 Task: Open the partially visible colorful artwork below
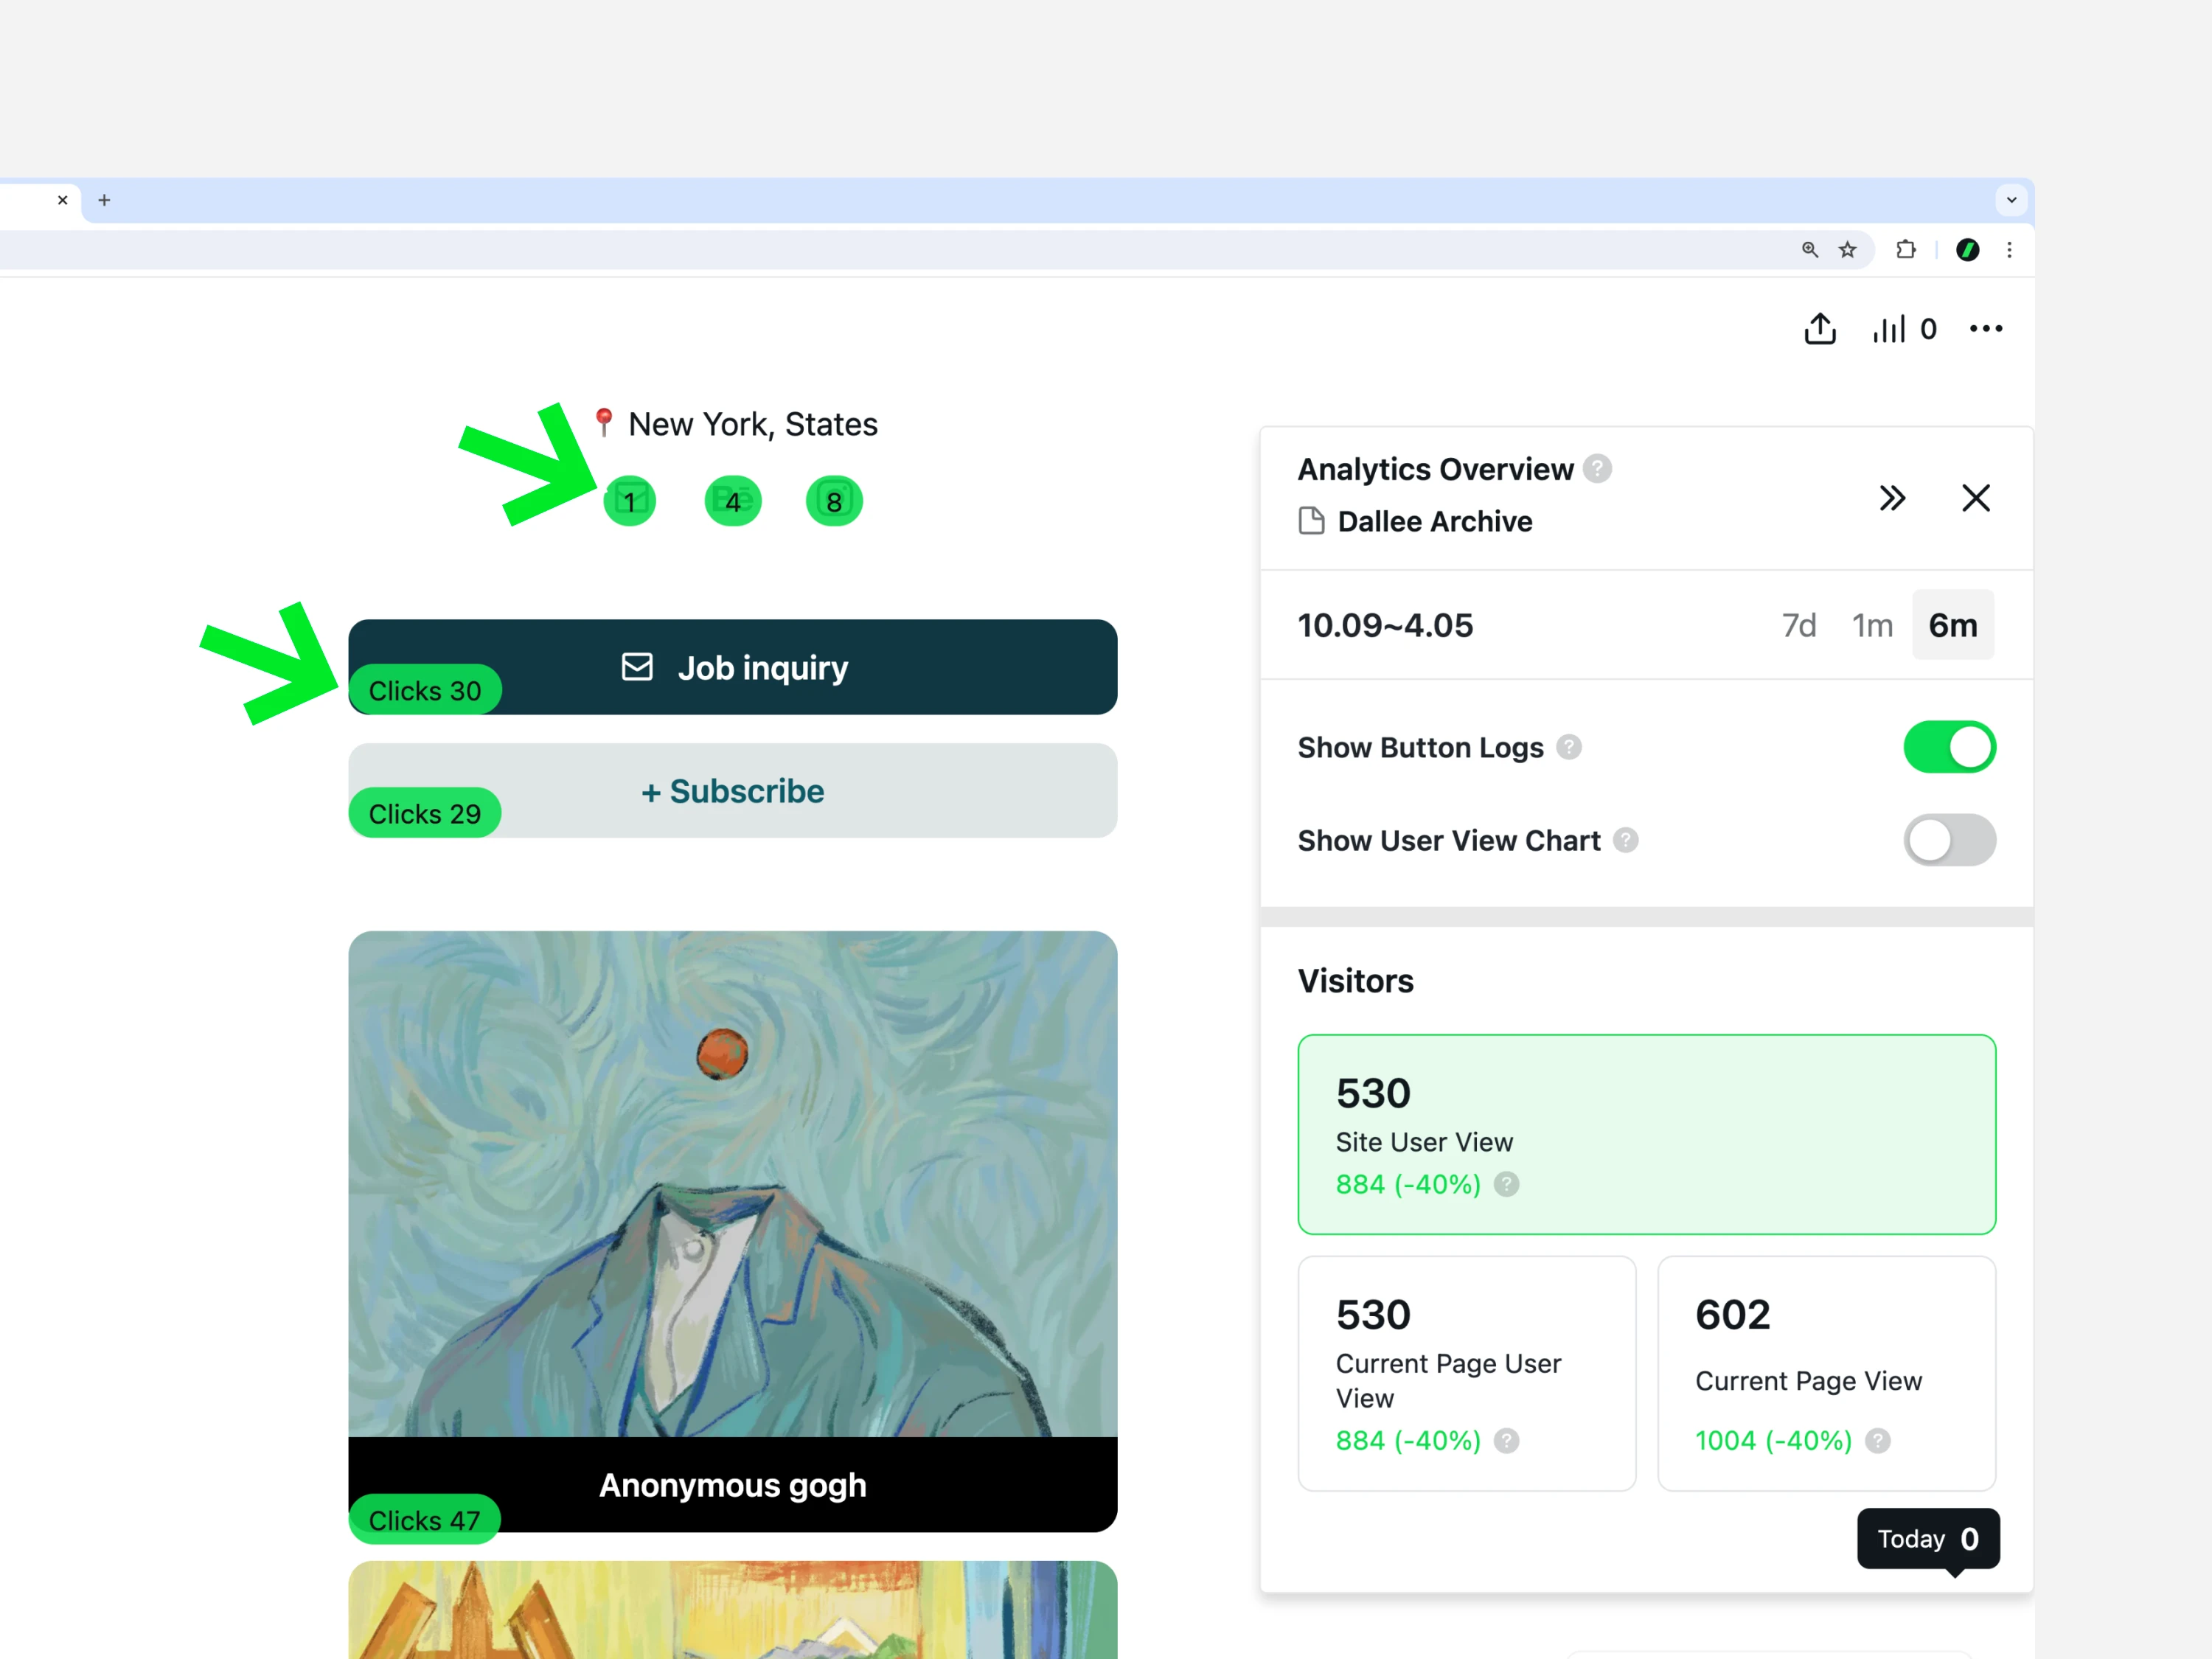[x=732, y=1609]
